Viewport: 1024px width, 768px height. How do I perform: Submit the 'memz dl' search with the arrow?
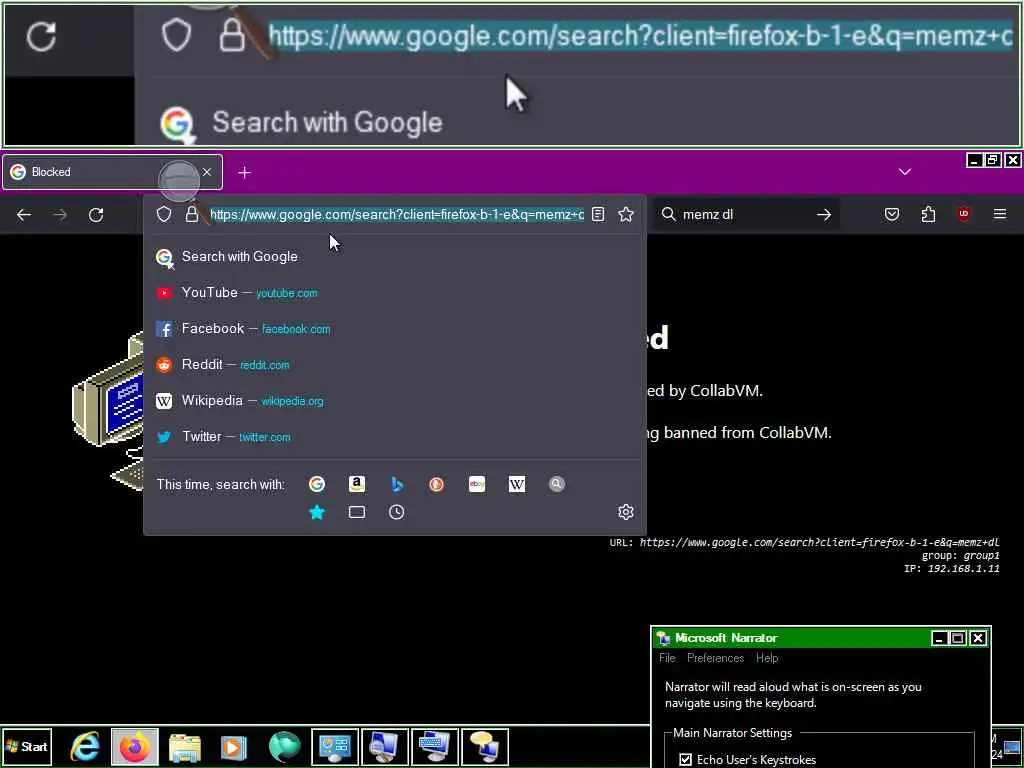tap(824, 214)
